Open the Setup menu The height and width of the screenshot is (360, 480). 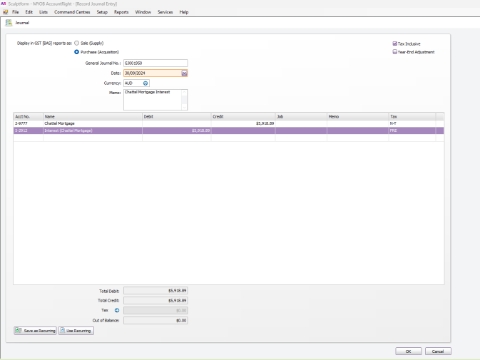pos(102,12)
